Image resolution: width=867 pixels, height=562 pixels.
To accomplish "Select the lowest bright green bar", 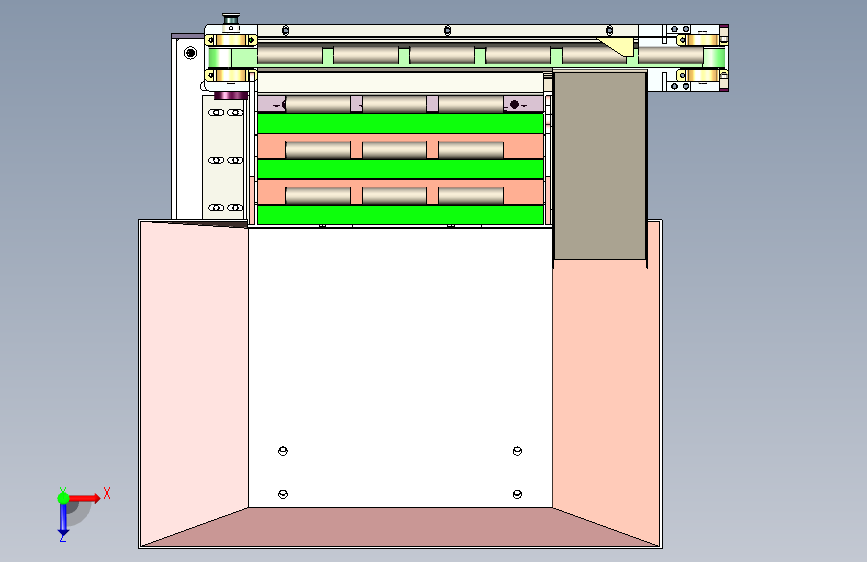I will [400, 215].
